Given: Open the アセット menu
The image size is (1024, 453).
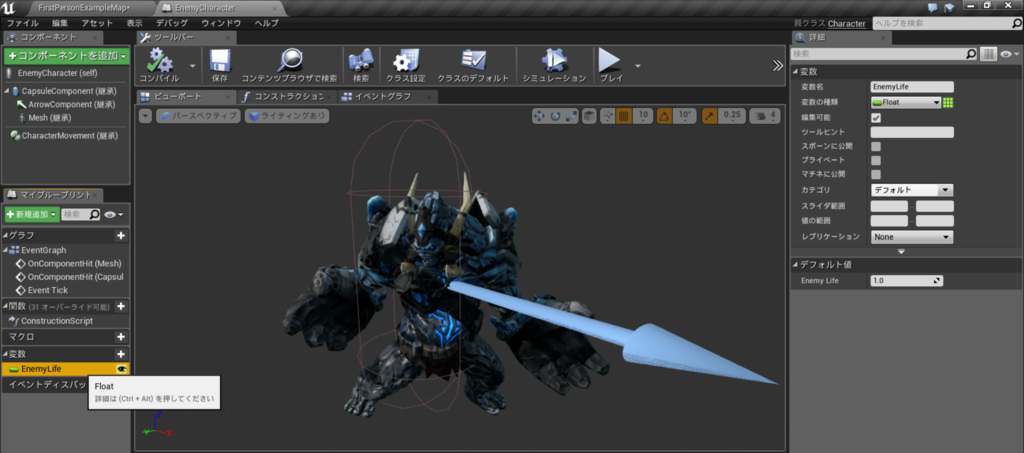Looking at the screenshot, I should point(97,23).
